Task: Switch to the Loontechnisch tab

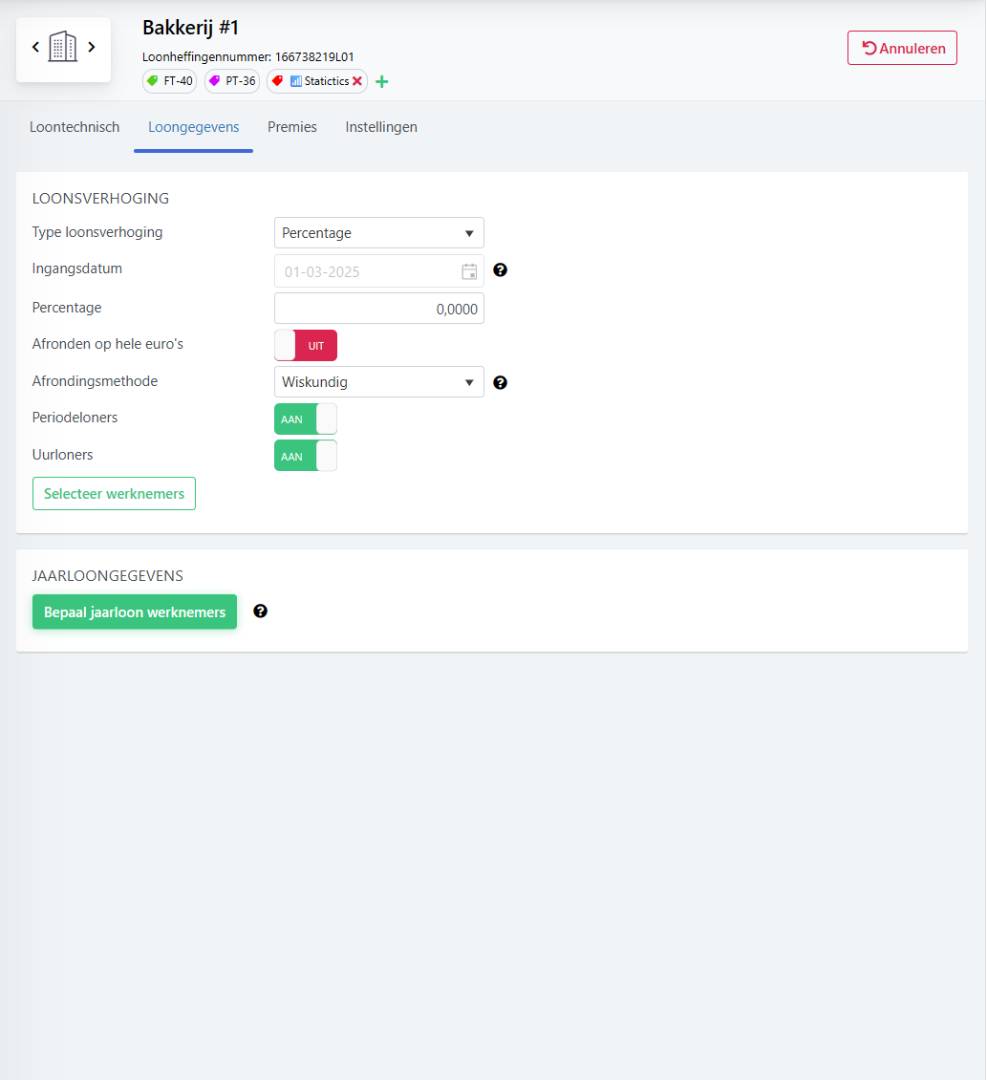Action: [75, 127]
